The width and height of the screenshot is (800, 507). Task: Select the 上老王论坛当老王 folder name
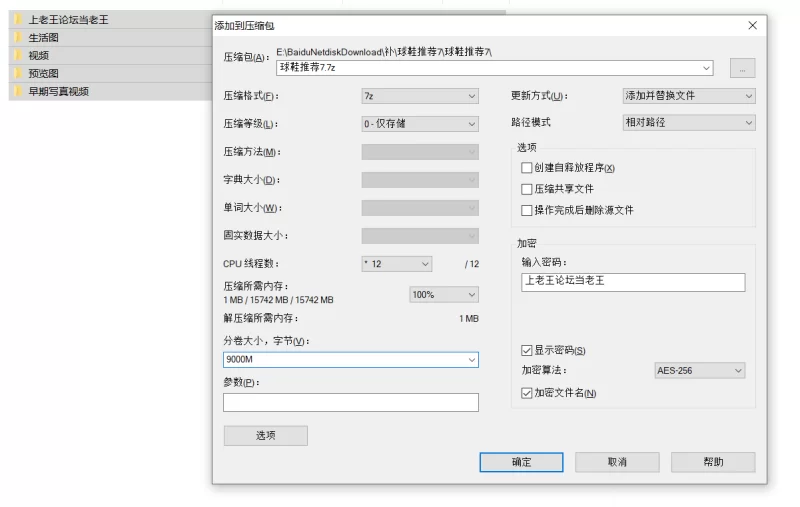[68, 20]
